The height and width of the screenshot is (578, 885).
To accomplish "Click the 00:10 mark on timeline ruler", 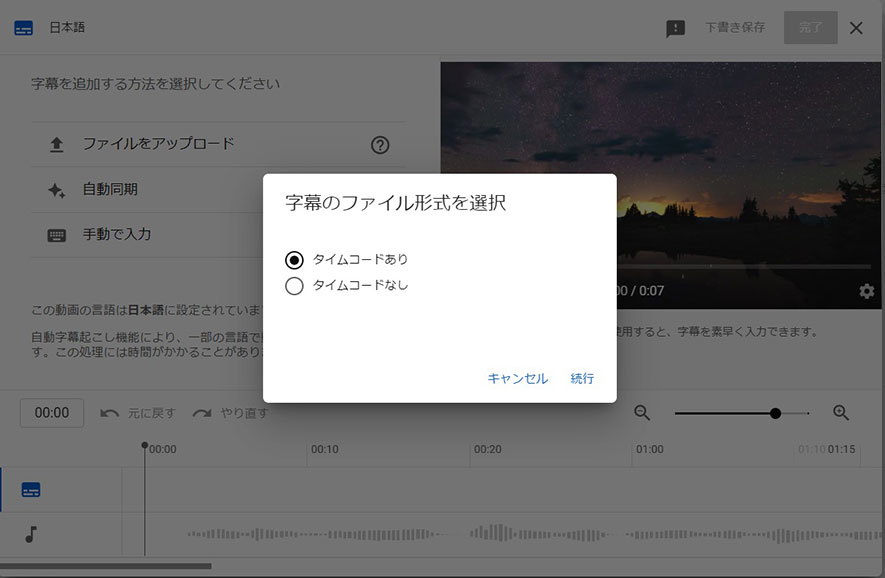I will [x=325, y=449].
